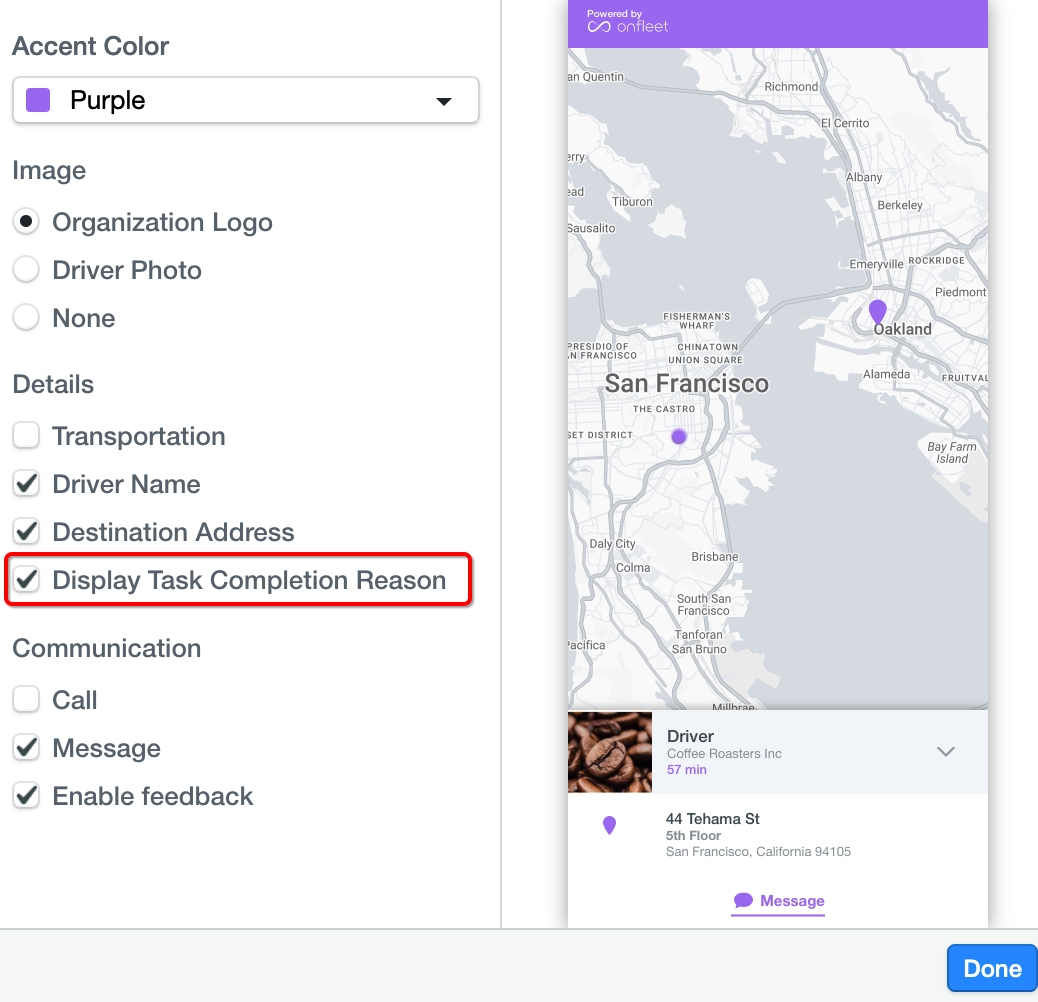Click the purple address pin icon
This screenshot has height=1002, width=1038.
click(x=610, y=825)
